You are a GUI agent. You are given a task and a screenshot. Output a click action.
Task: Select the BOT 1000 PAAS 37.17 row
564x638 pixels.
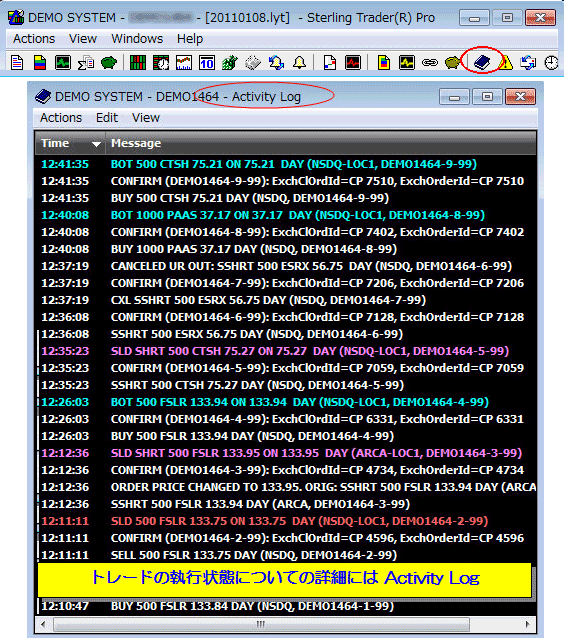[x=286, y=215]
